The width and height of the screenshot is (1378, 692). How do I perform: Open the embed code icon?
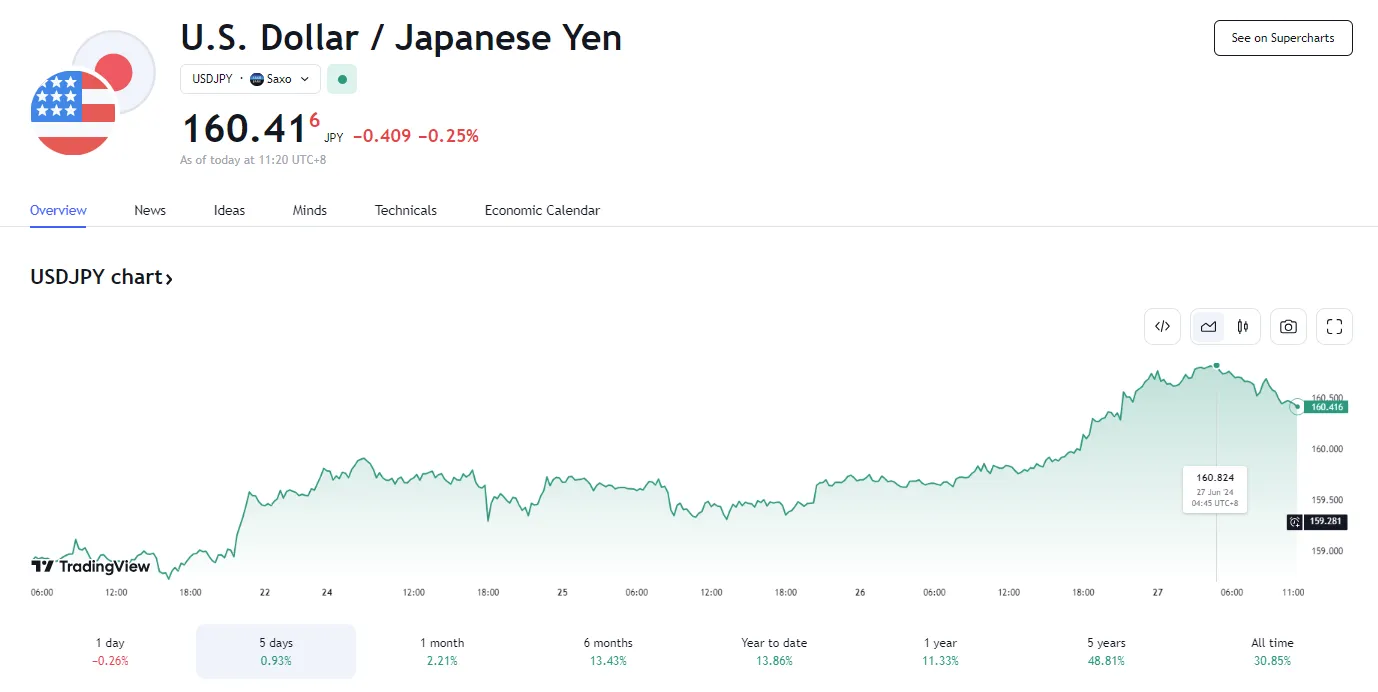pos(1163,326)
